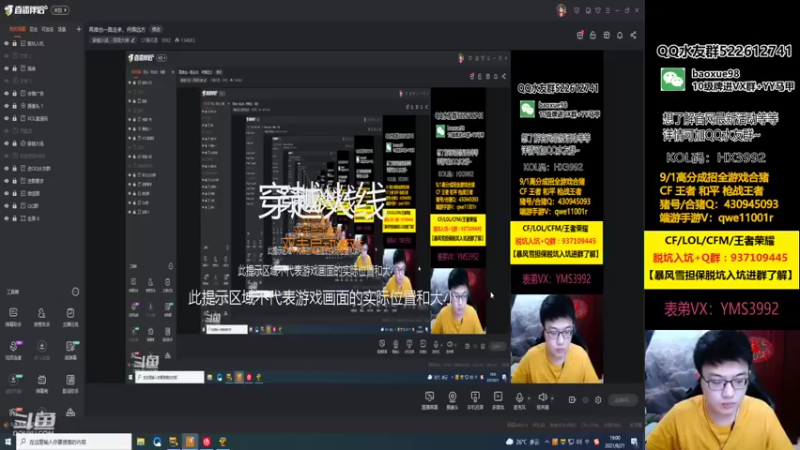Mute the 麦克风 microphone icon
The image size is (800, 450).
tap(519, 397)
